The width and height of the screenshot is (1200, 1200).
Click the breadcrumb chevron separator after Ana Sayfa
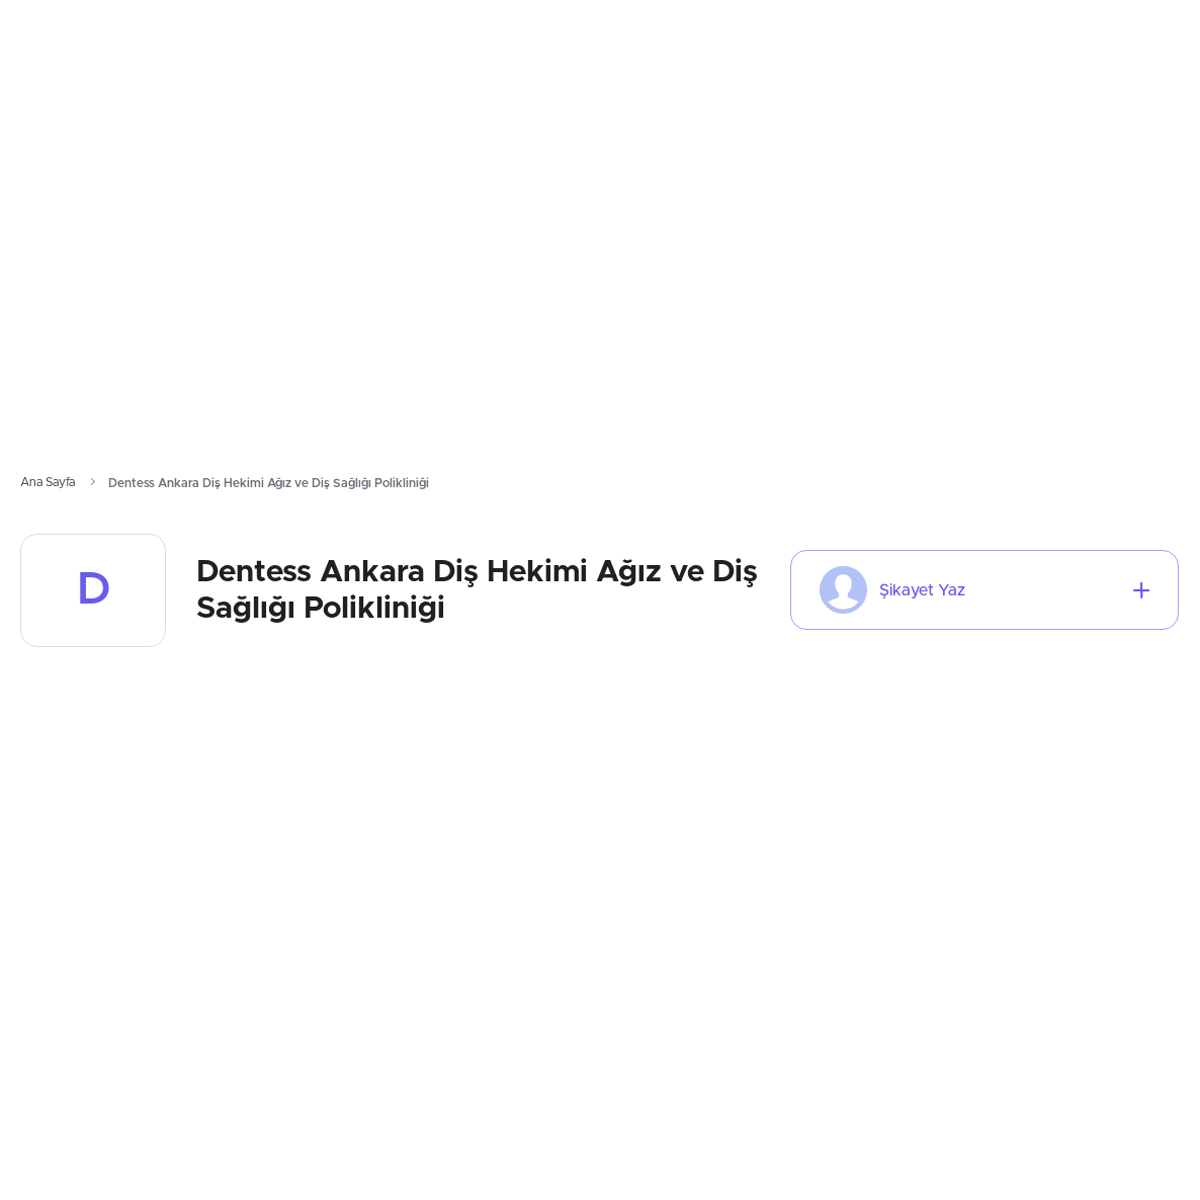pyautogui.click(x=93, y=482)
